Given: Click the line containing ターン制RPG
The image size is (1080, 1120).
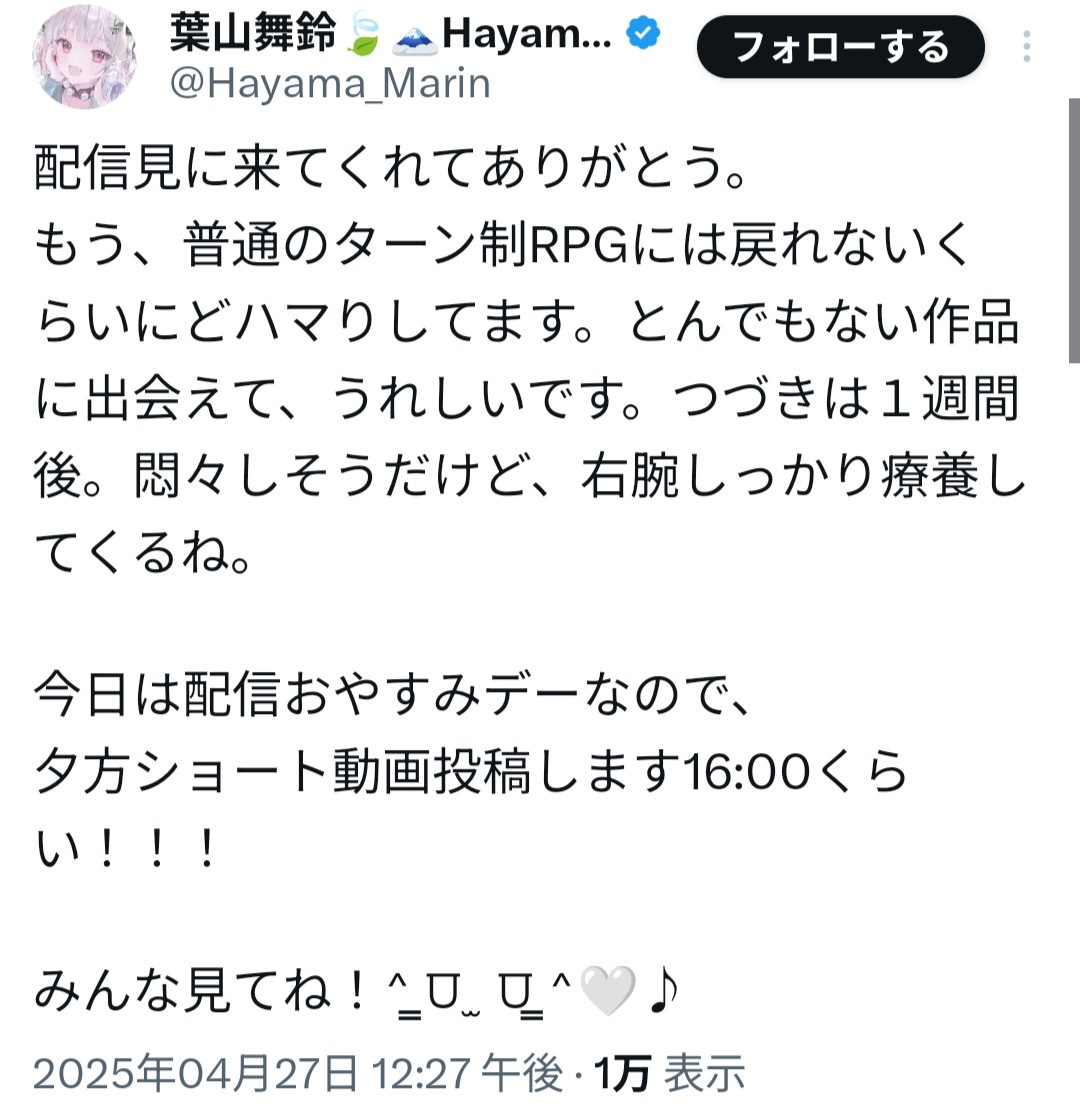Looking at the screenshot, I should pyautogui.click(x=503, y=245).
